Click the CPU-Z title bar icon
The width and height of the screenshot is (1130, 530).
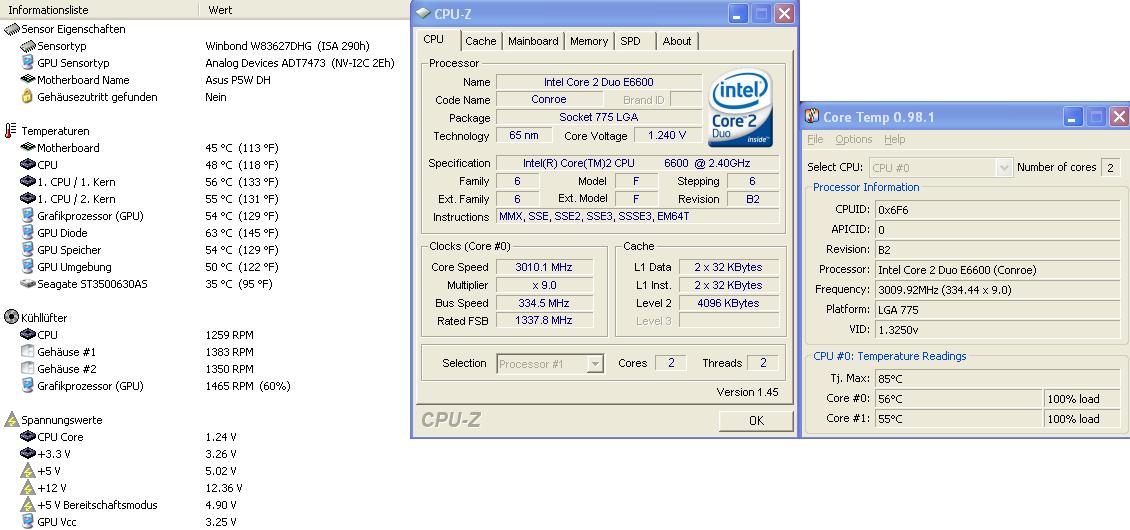[423, 13]
